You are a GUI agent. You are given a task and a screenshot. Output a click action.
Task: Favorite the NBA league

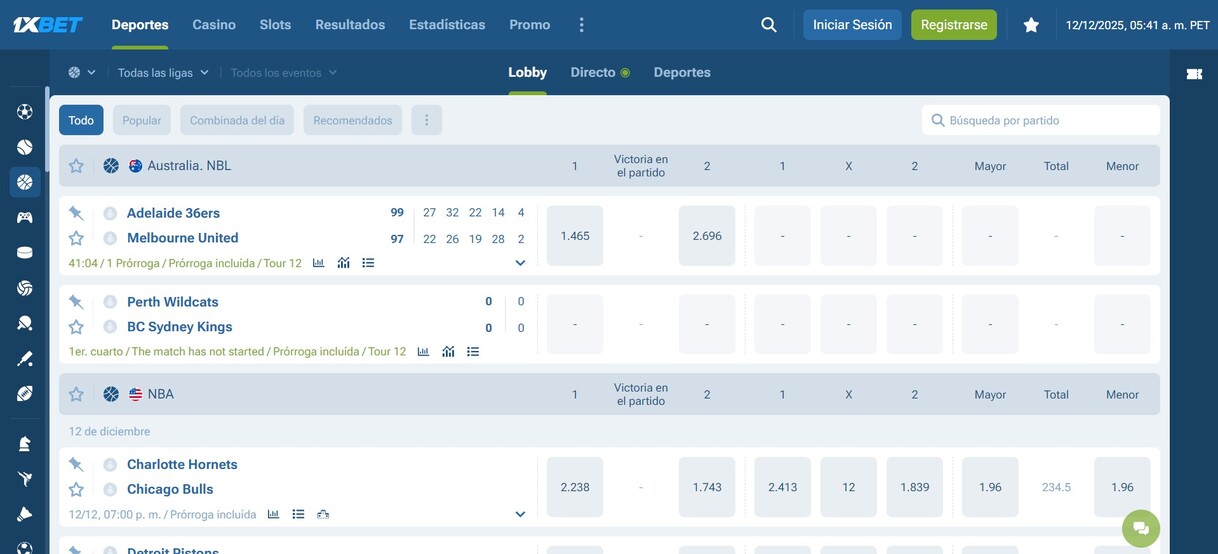(x=76, y=395)
